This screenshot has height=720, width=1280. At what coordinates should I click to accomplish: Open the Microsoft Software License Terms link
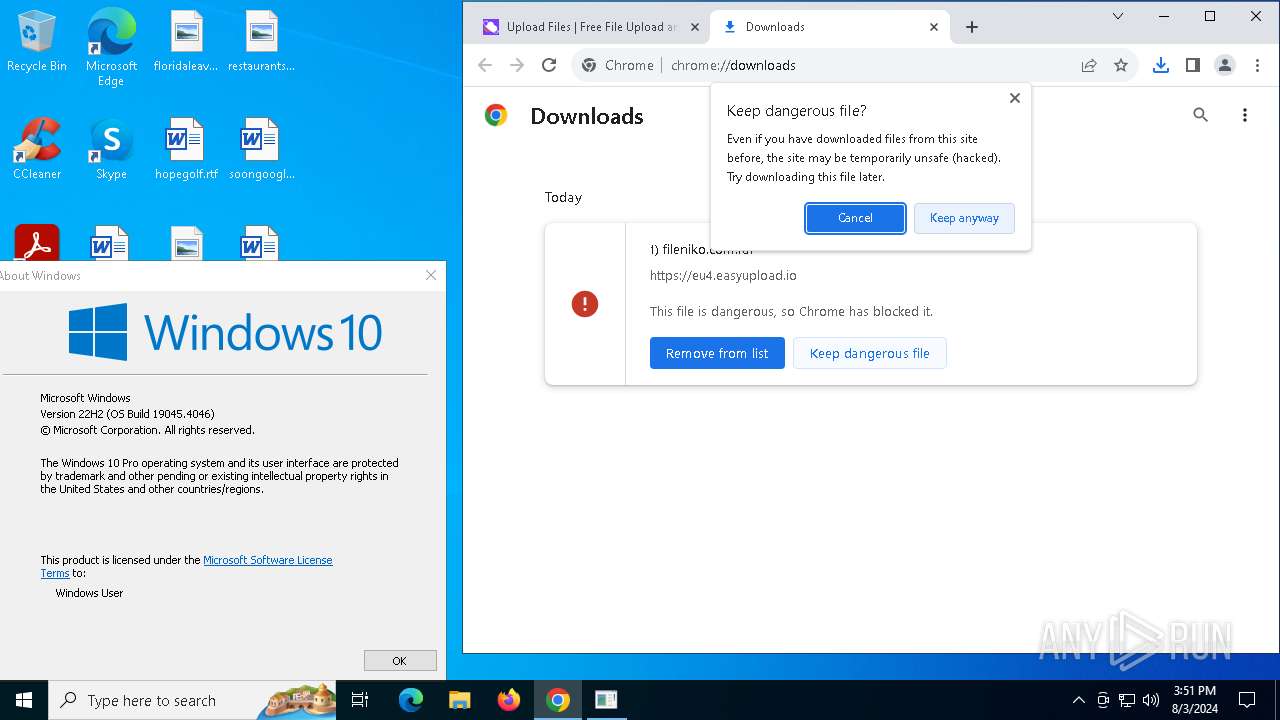coord(267,560)
